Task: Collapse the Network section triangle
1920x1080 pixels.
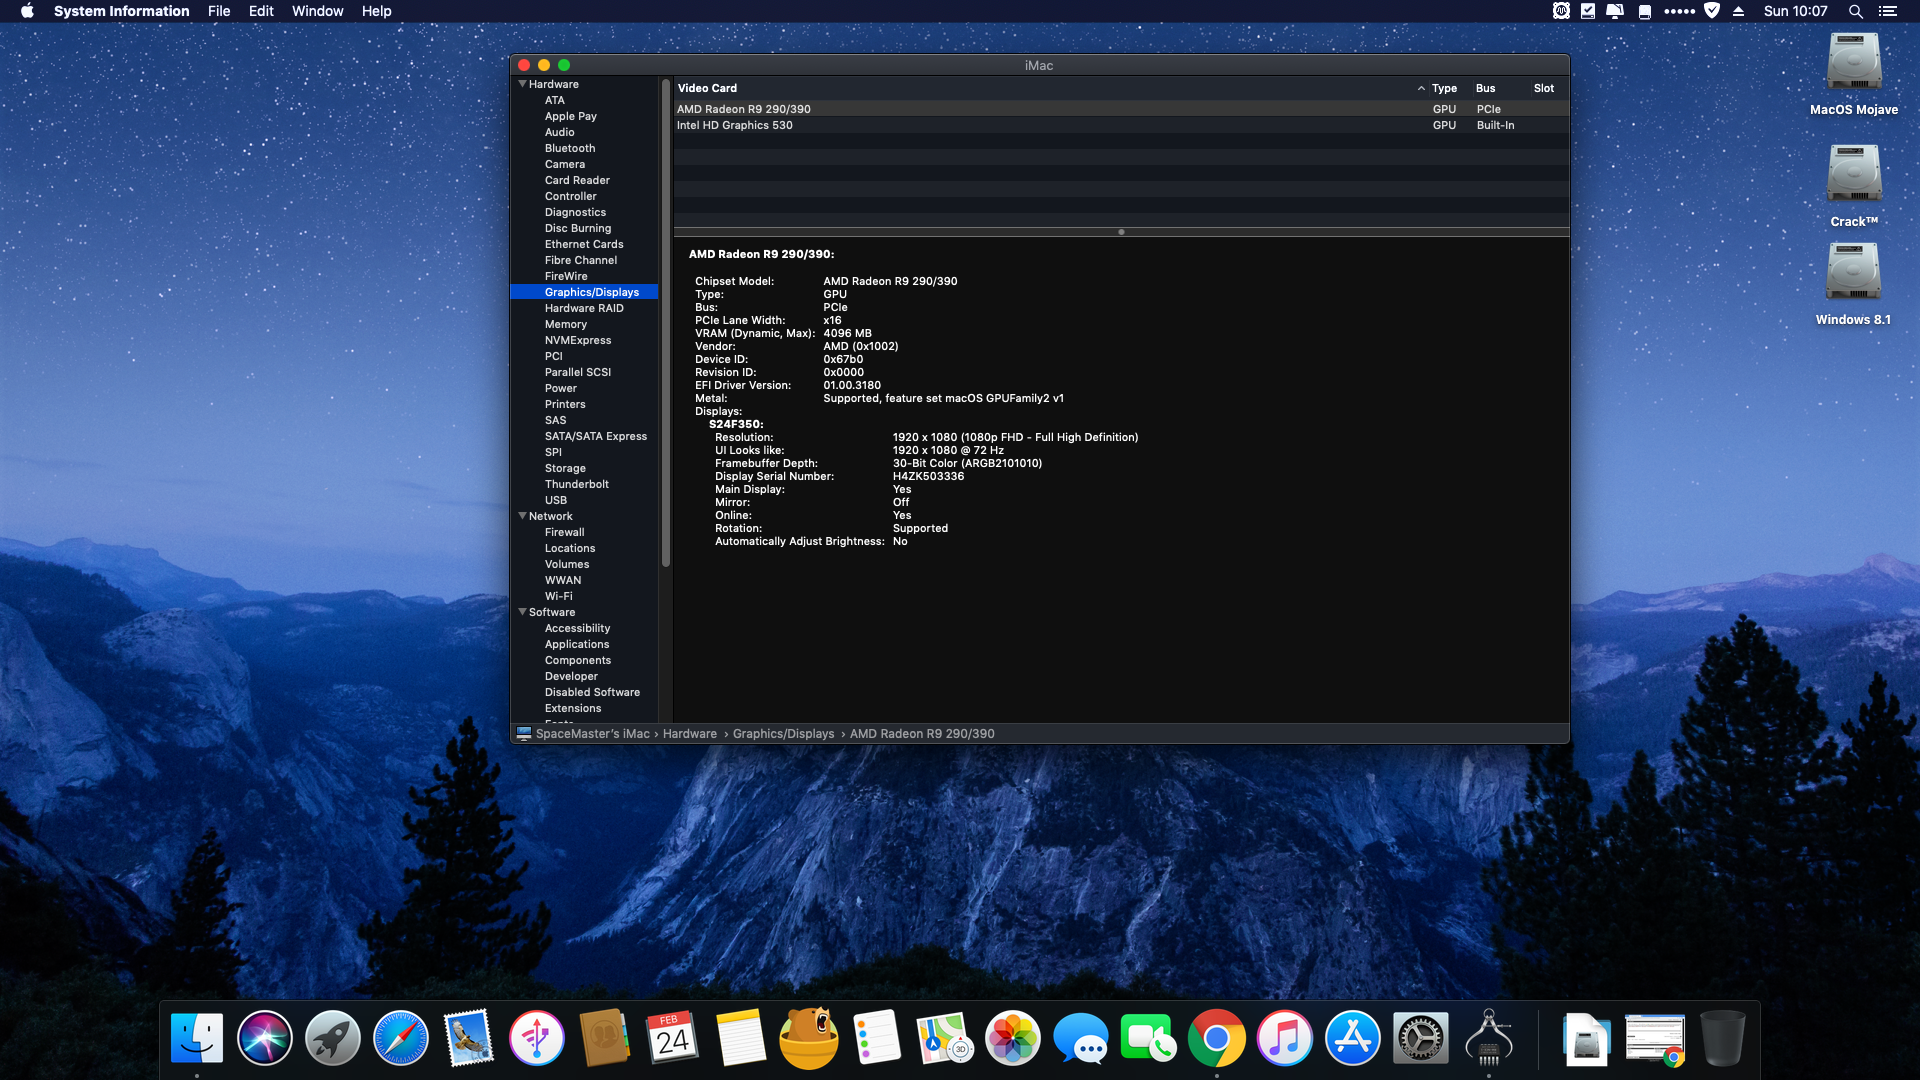Action: pos(522,516)
